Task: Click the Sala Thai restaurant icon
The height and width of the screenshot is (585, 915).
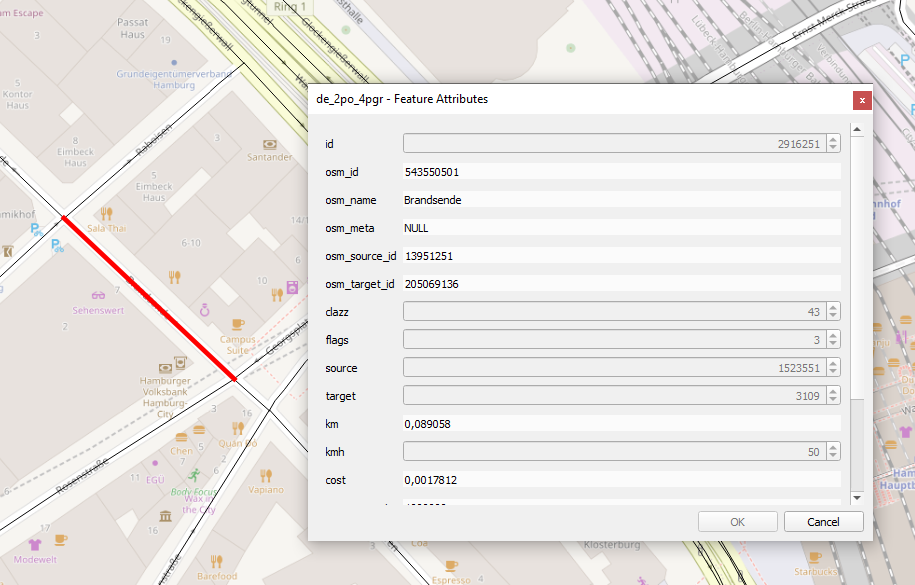Action: click(x=106, y=214)
